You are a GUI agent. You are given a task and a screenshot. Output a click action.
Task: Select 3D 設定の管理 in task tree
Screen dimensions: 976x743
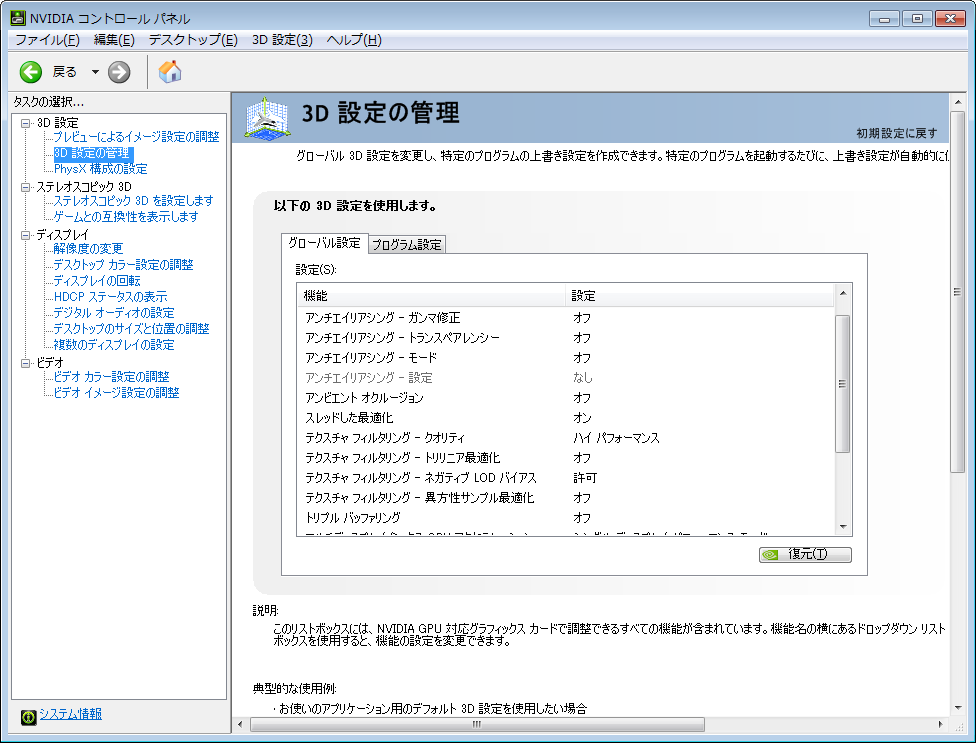[x=93, y=153]
